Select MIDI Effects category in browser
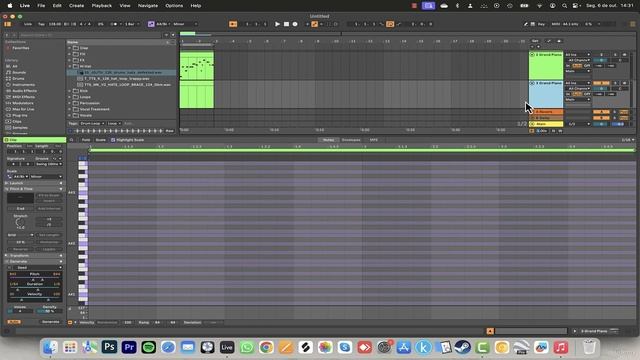640x360 pixels. [x=23, y=97]
